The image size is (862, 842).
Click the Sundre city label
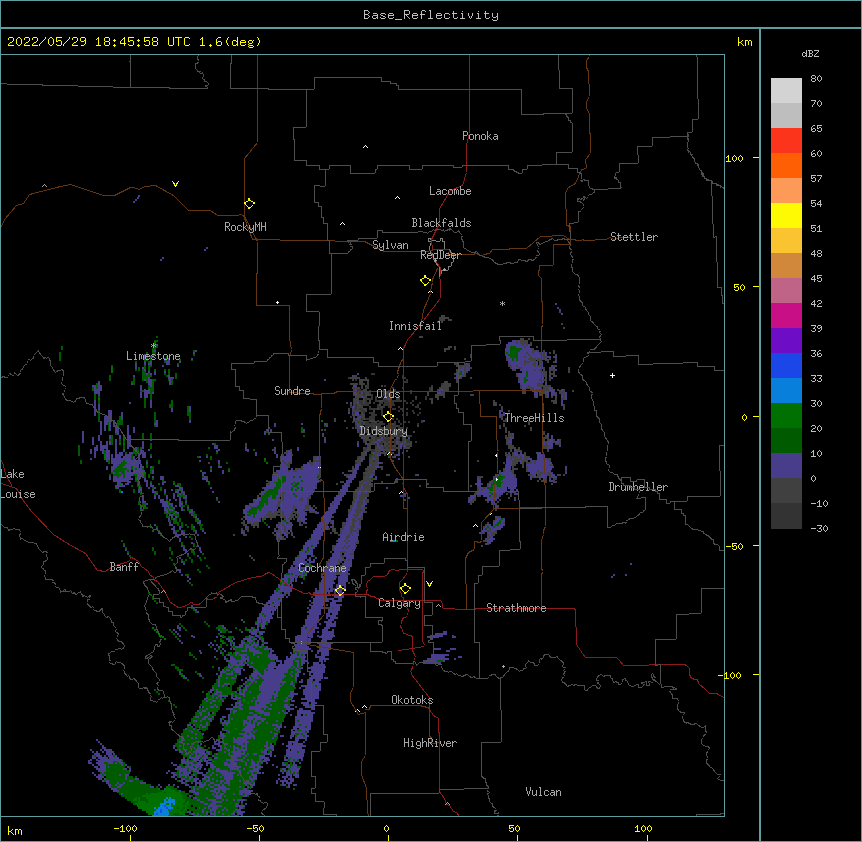point(292,391)
